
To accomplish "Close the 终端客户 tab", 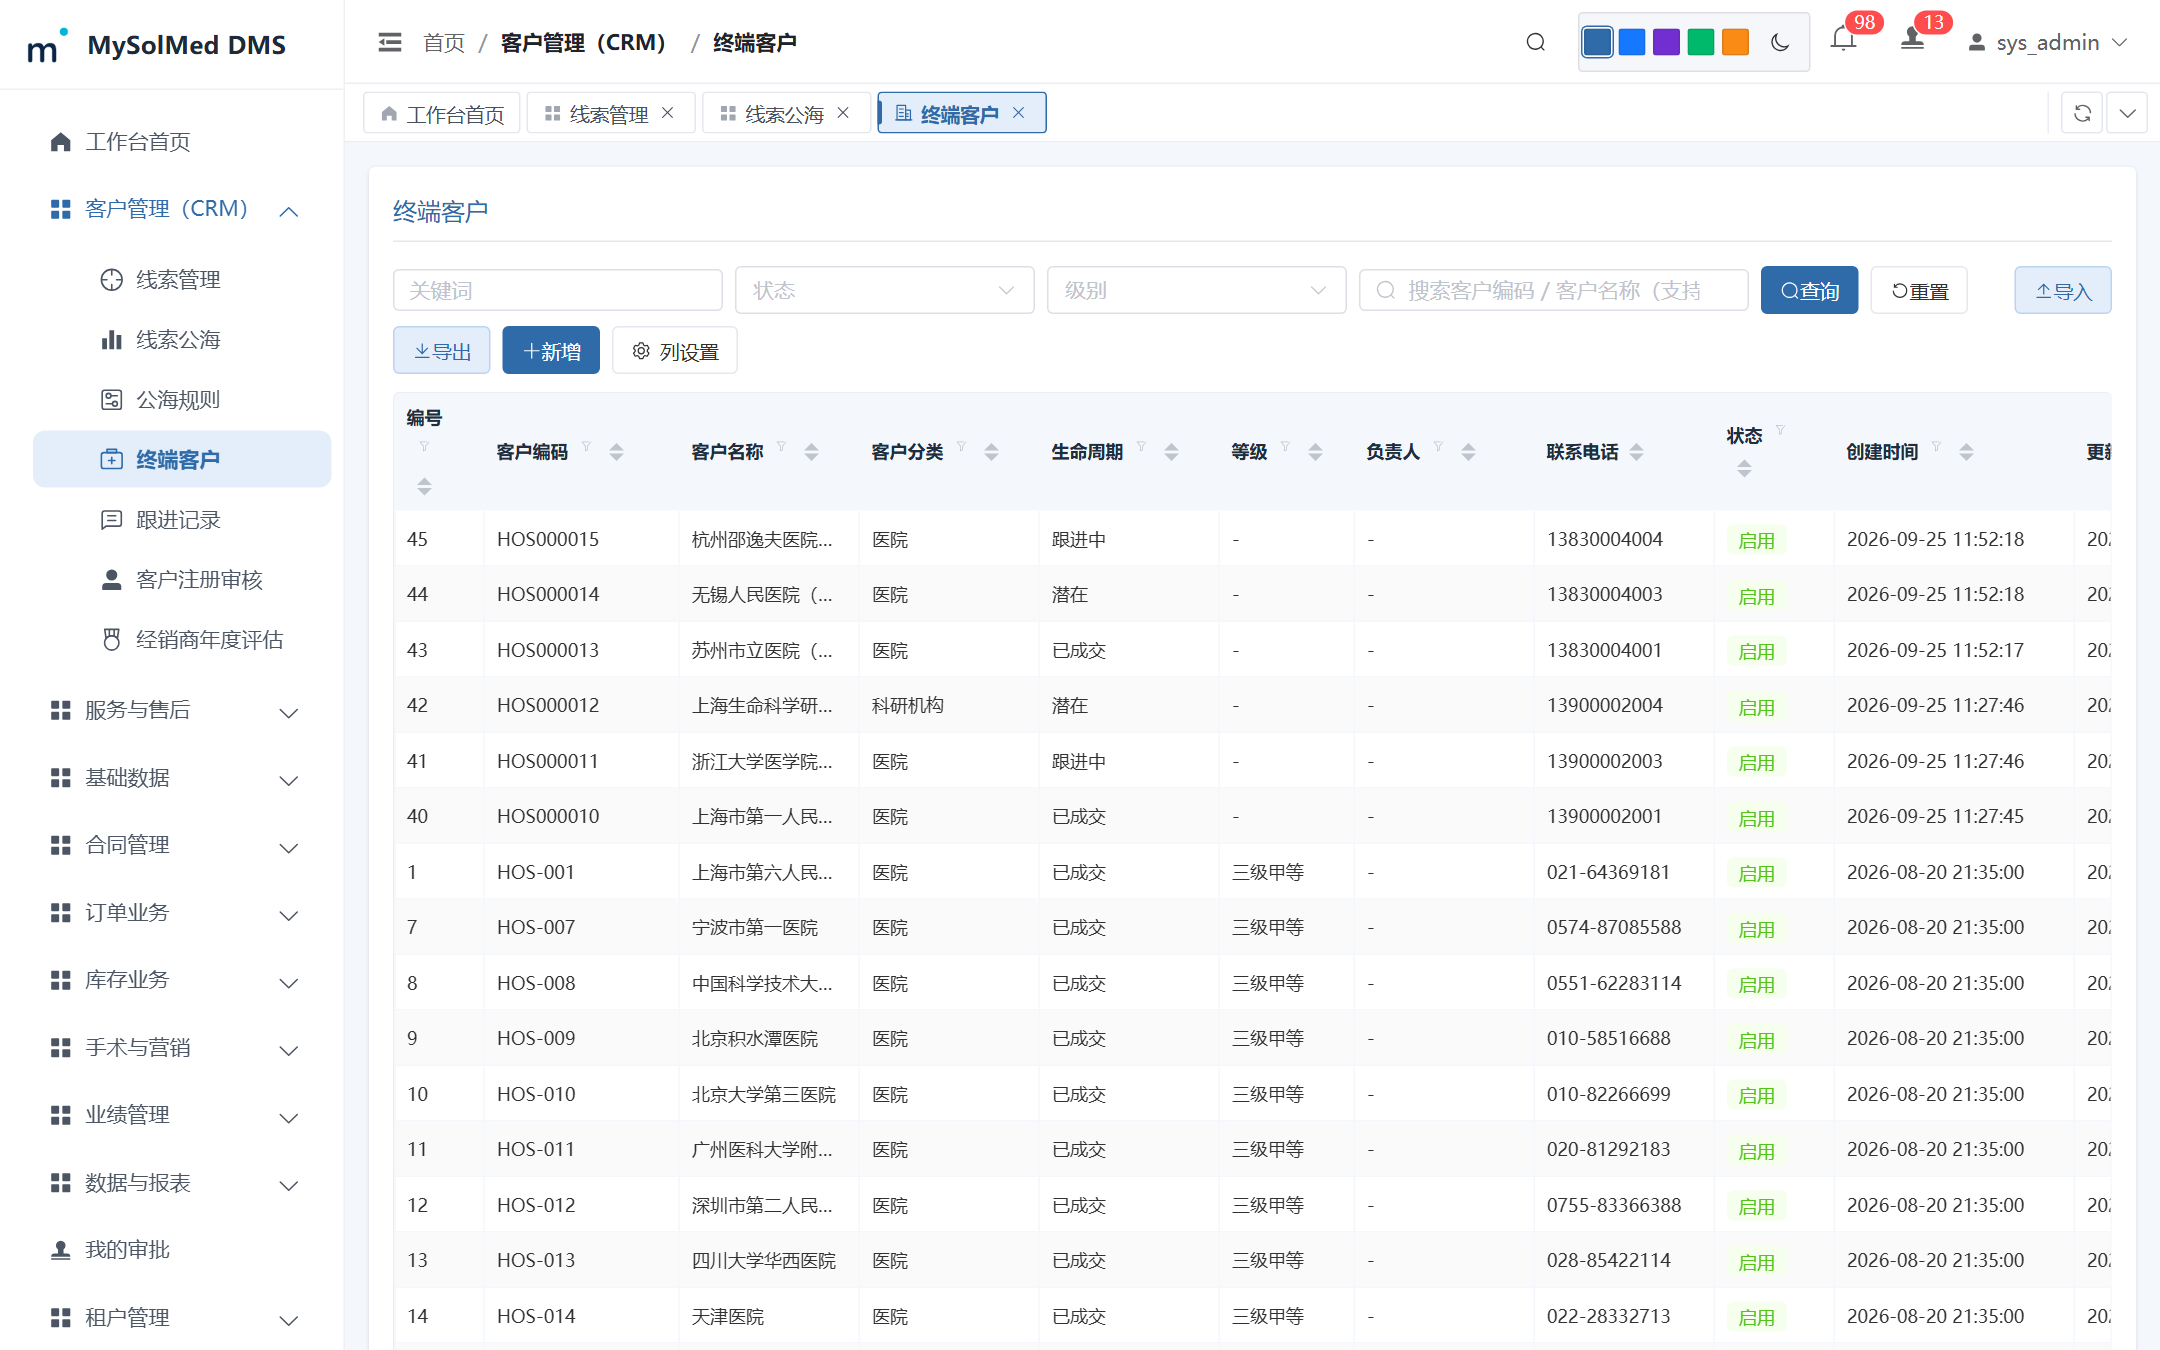I will point(1018,113).
